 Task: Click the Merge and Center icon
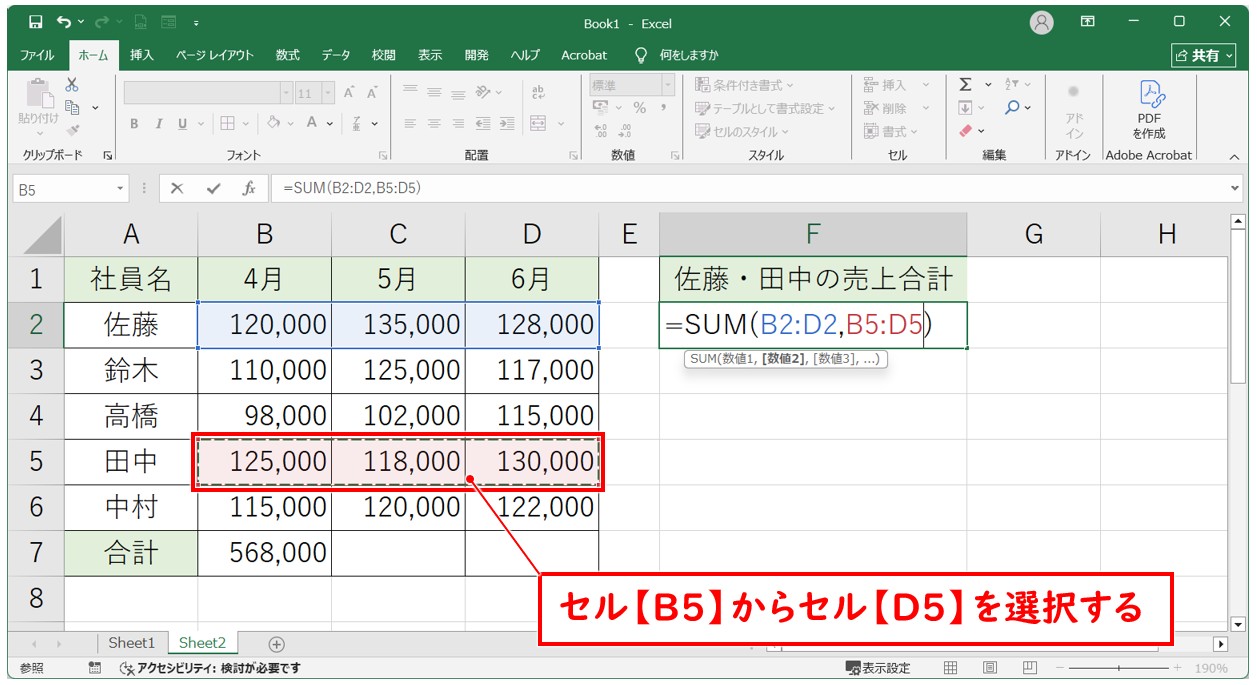point(538,123)
